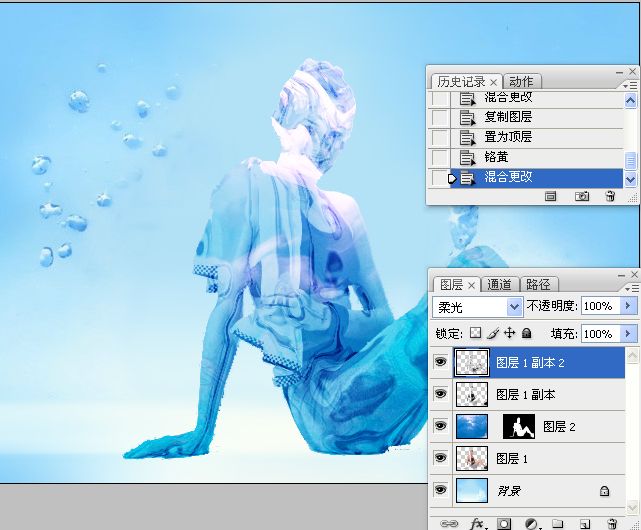Switch to the 通道 tab

[501, 284]
